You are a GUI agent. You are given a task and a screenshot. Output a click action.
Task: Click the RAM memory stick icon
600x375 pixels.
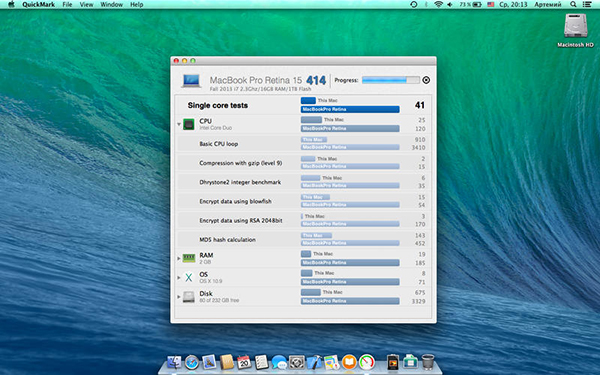[189, 258]
